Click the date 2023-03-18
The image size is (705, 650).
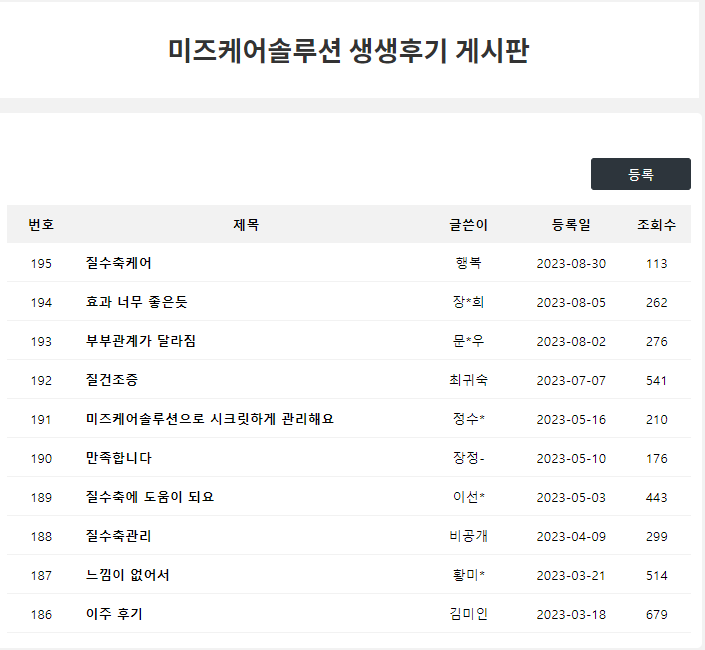pyautogui.click(x=571, y=615)
